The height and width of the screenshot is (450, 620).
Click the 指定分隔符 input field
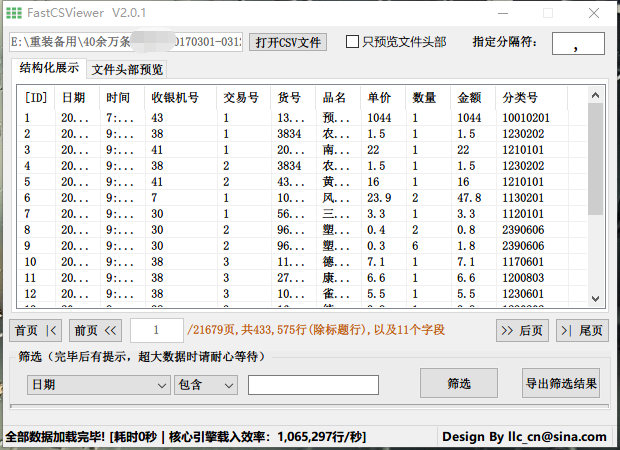click(x=577, y=43)
